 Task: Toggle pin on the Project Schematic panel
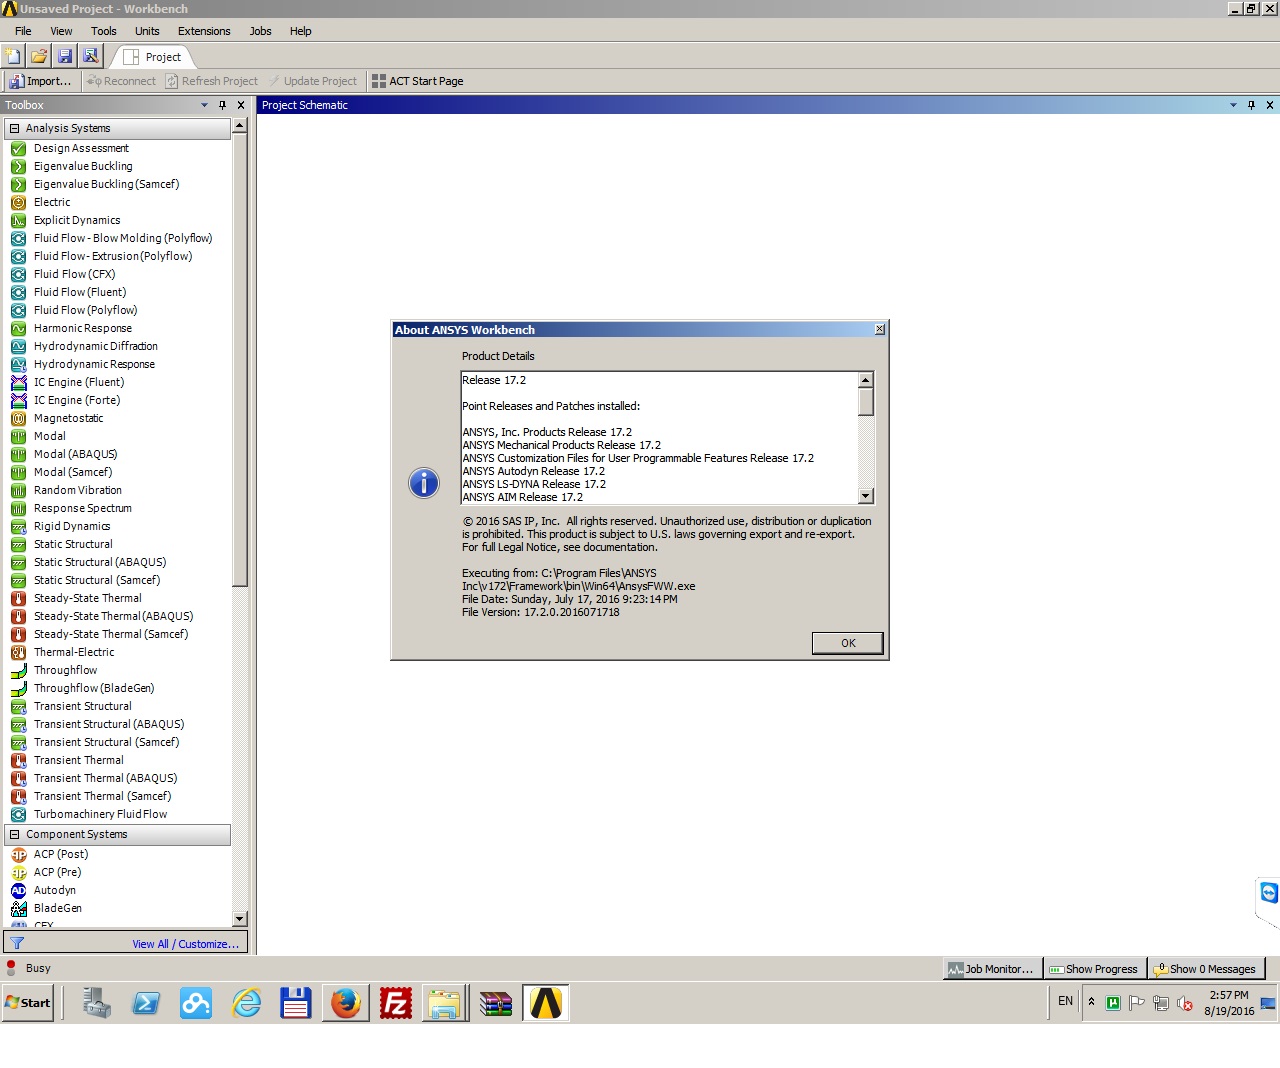click(1251, 105)
